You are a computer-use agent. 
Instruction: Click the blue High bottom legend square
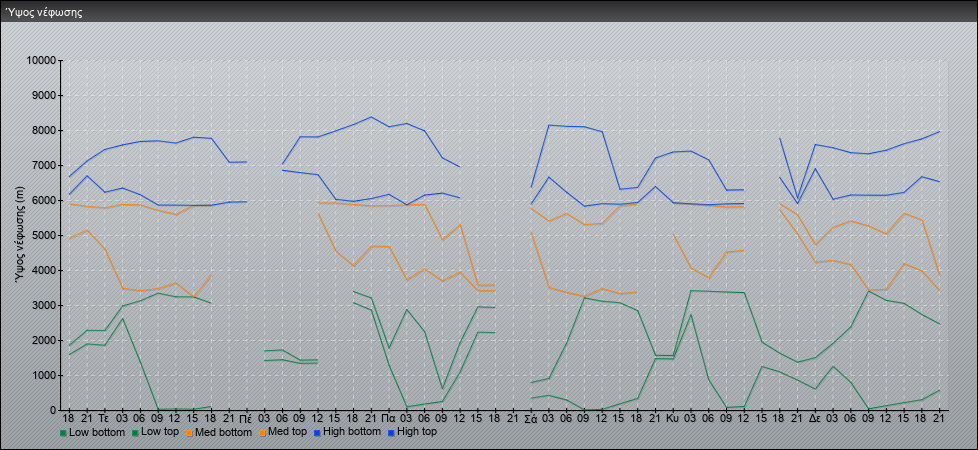point(315,433)
